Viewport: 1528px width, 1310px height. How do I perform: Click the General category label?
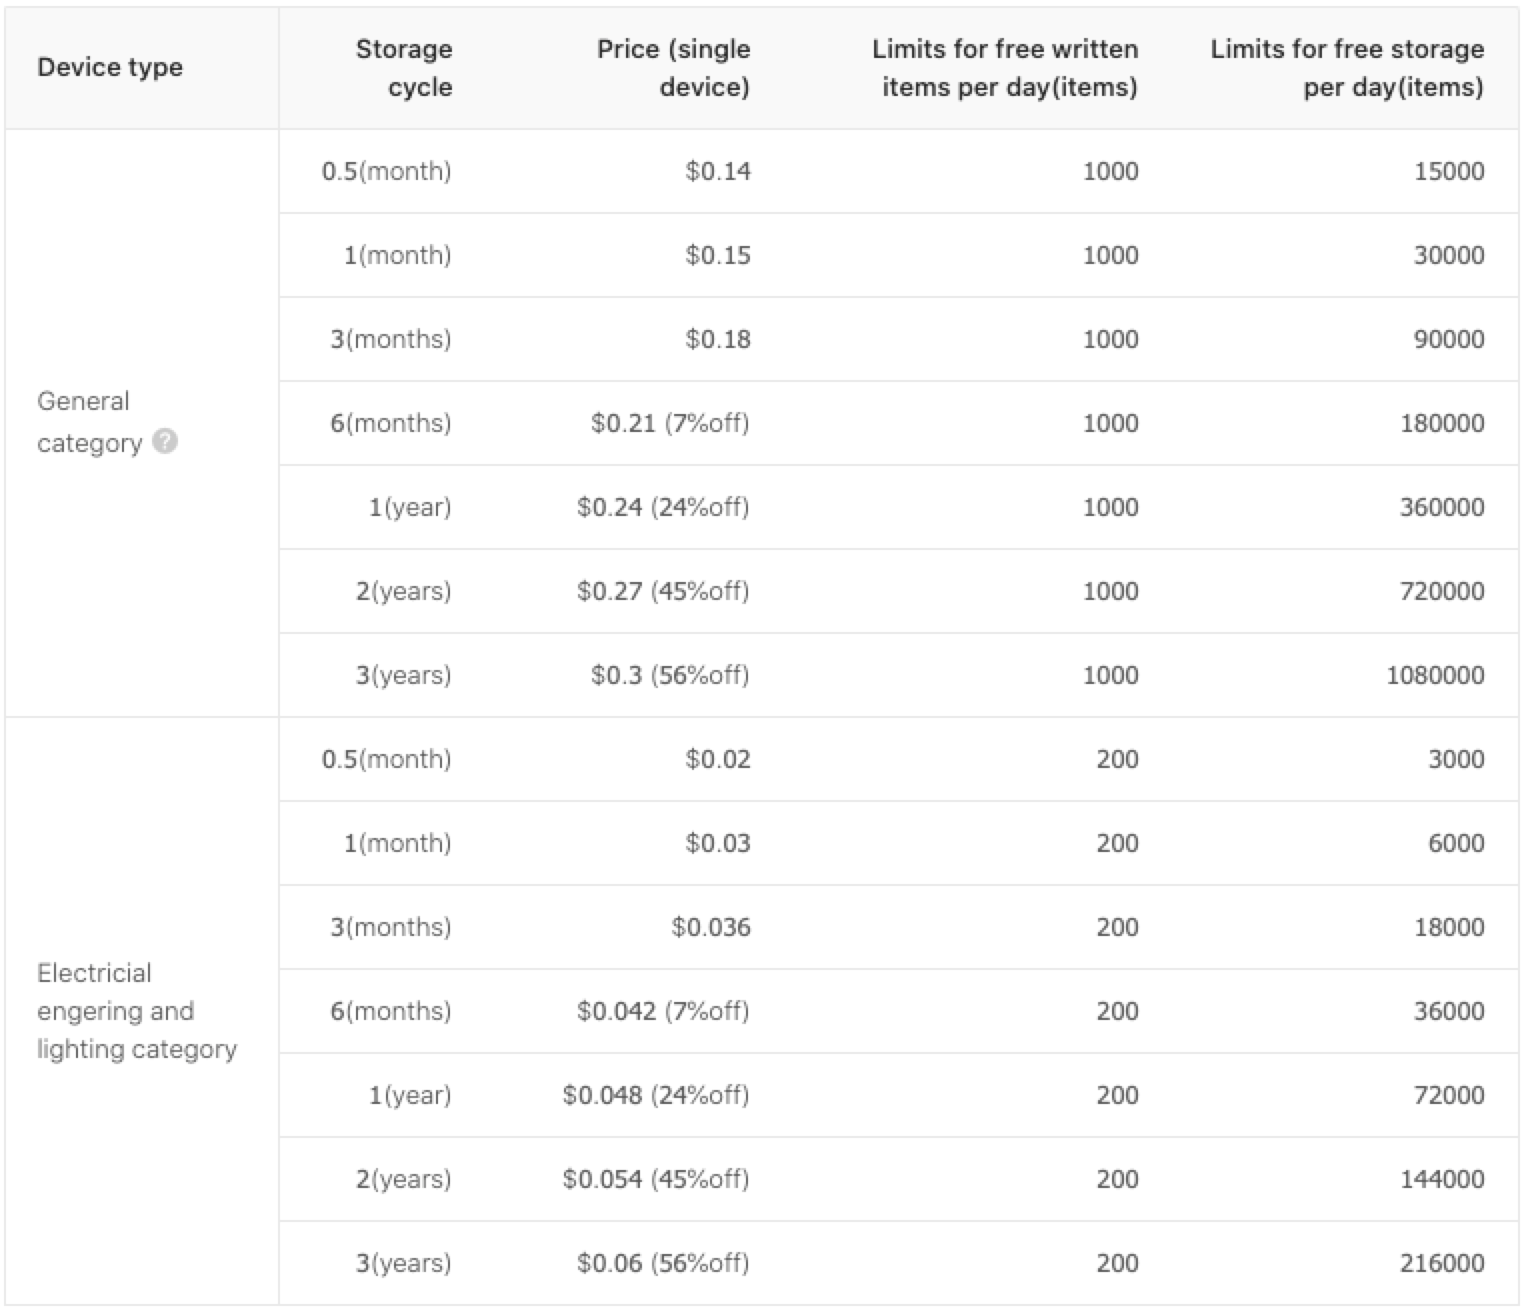88,422
